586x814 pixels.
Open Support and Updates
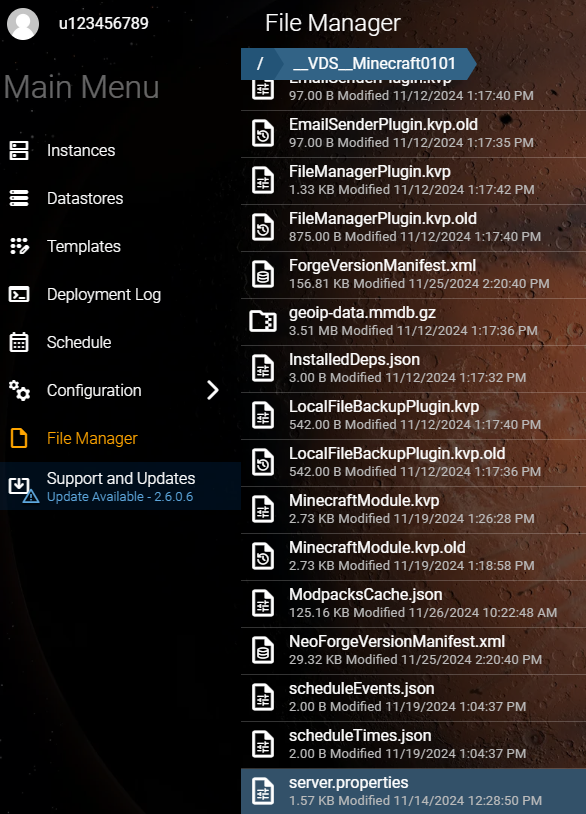pos(121,478)
